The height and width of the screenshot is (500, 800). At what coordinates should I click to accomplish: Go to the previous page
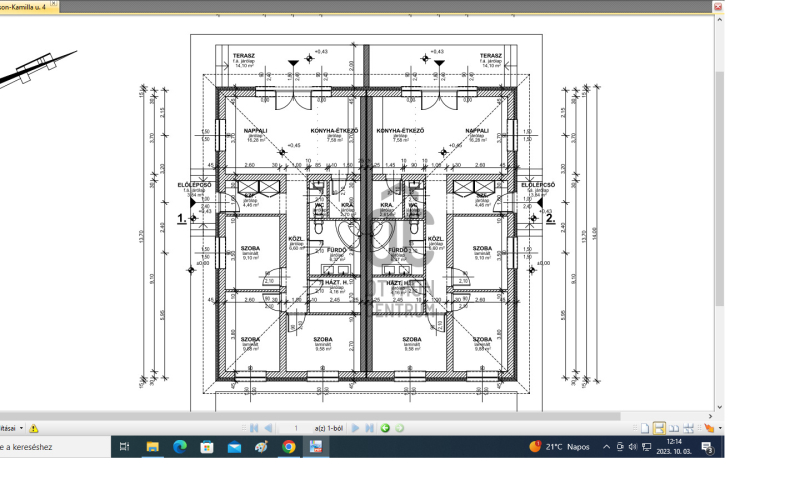click(x=268, y=428)
